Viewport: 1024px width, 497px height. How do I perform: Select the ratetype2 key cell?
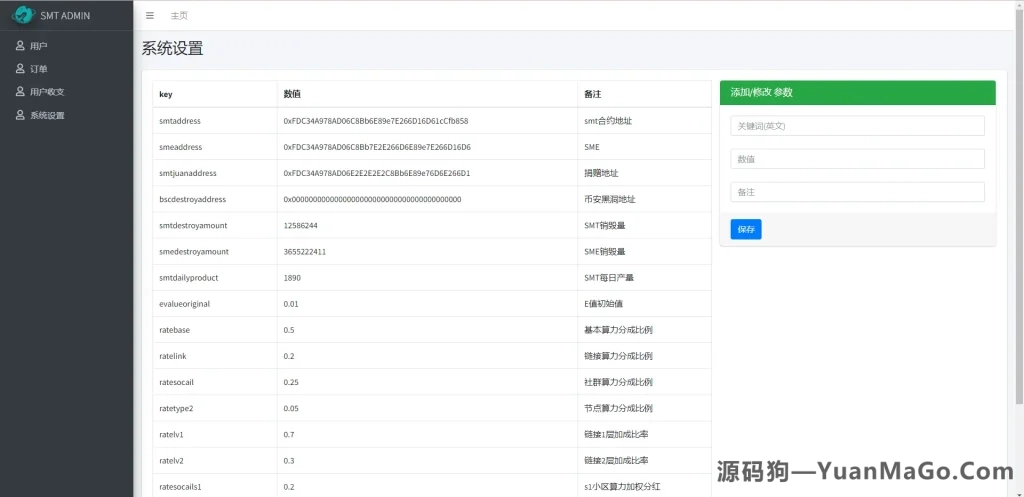215,408
